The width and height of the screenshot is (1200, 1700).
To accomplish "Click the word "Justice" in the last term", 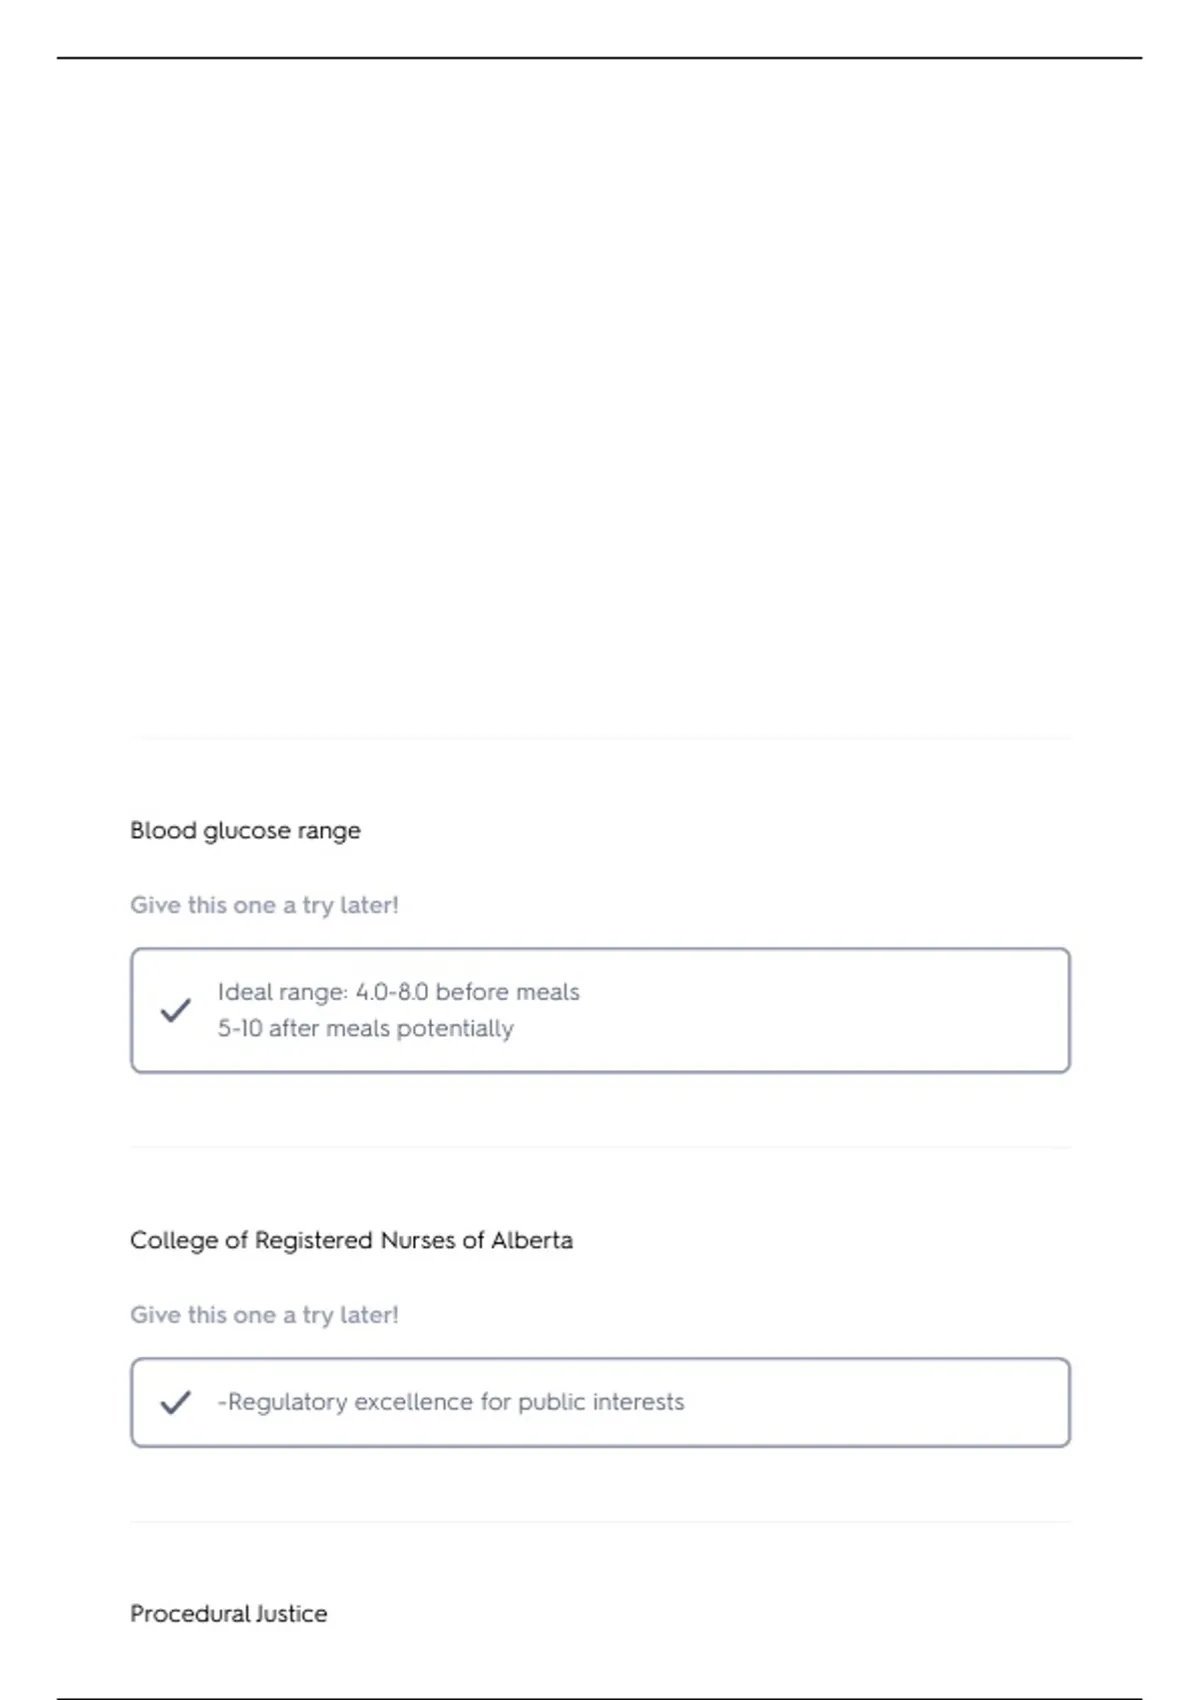I will [x=291, y=1613].
